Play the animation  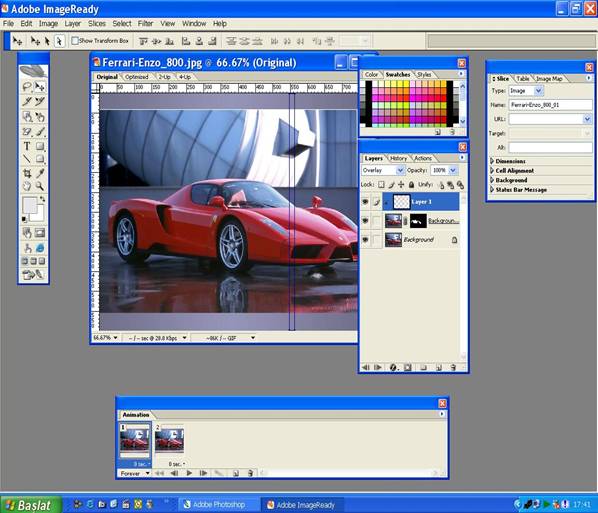pyautogui.click(x=189, y=473)
